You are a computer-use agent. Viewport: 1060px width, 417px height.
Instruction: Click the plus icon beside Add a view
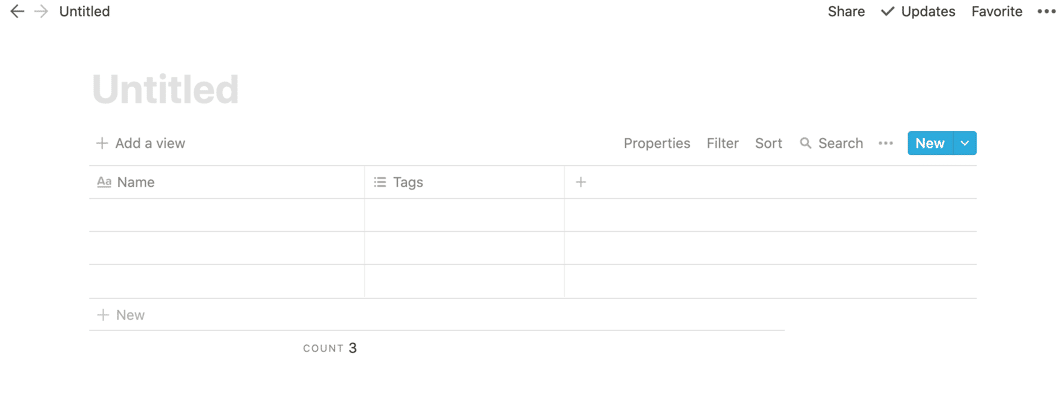[102, 143]
